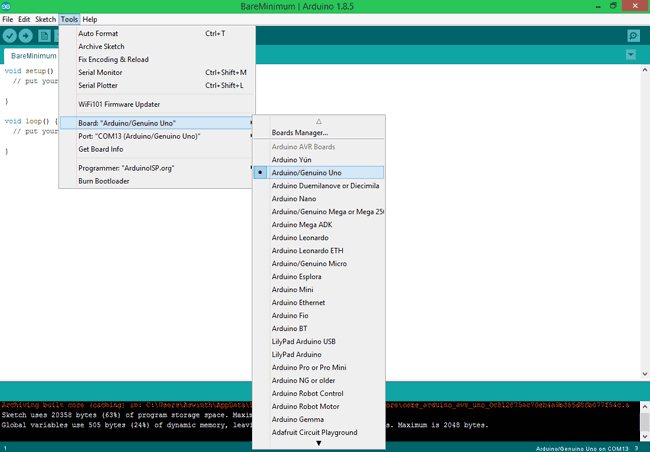
Task: Expand the Programmer ArduinoISP.org submenu
Action: tap(157, 168)
